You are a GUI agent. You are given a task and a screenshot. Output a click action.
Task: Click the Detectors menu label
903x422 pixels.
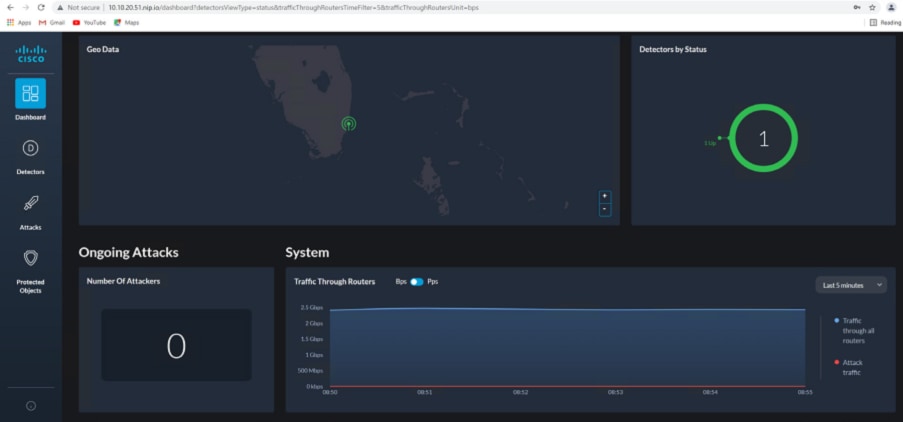pyautogui.click(x=31, y=172)
